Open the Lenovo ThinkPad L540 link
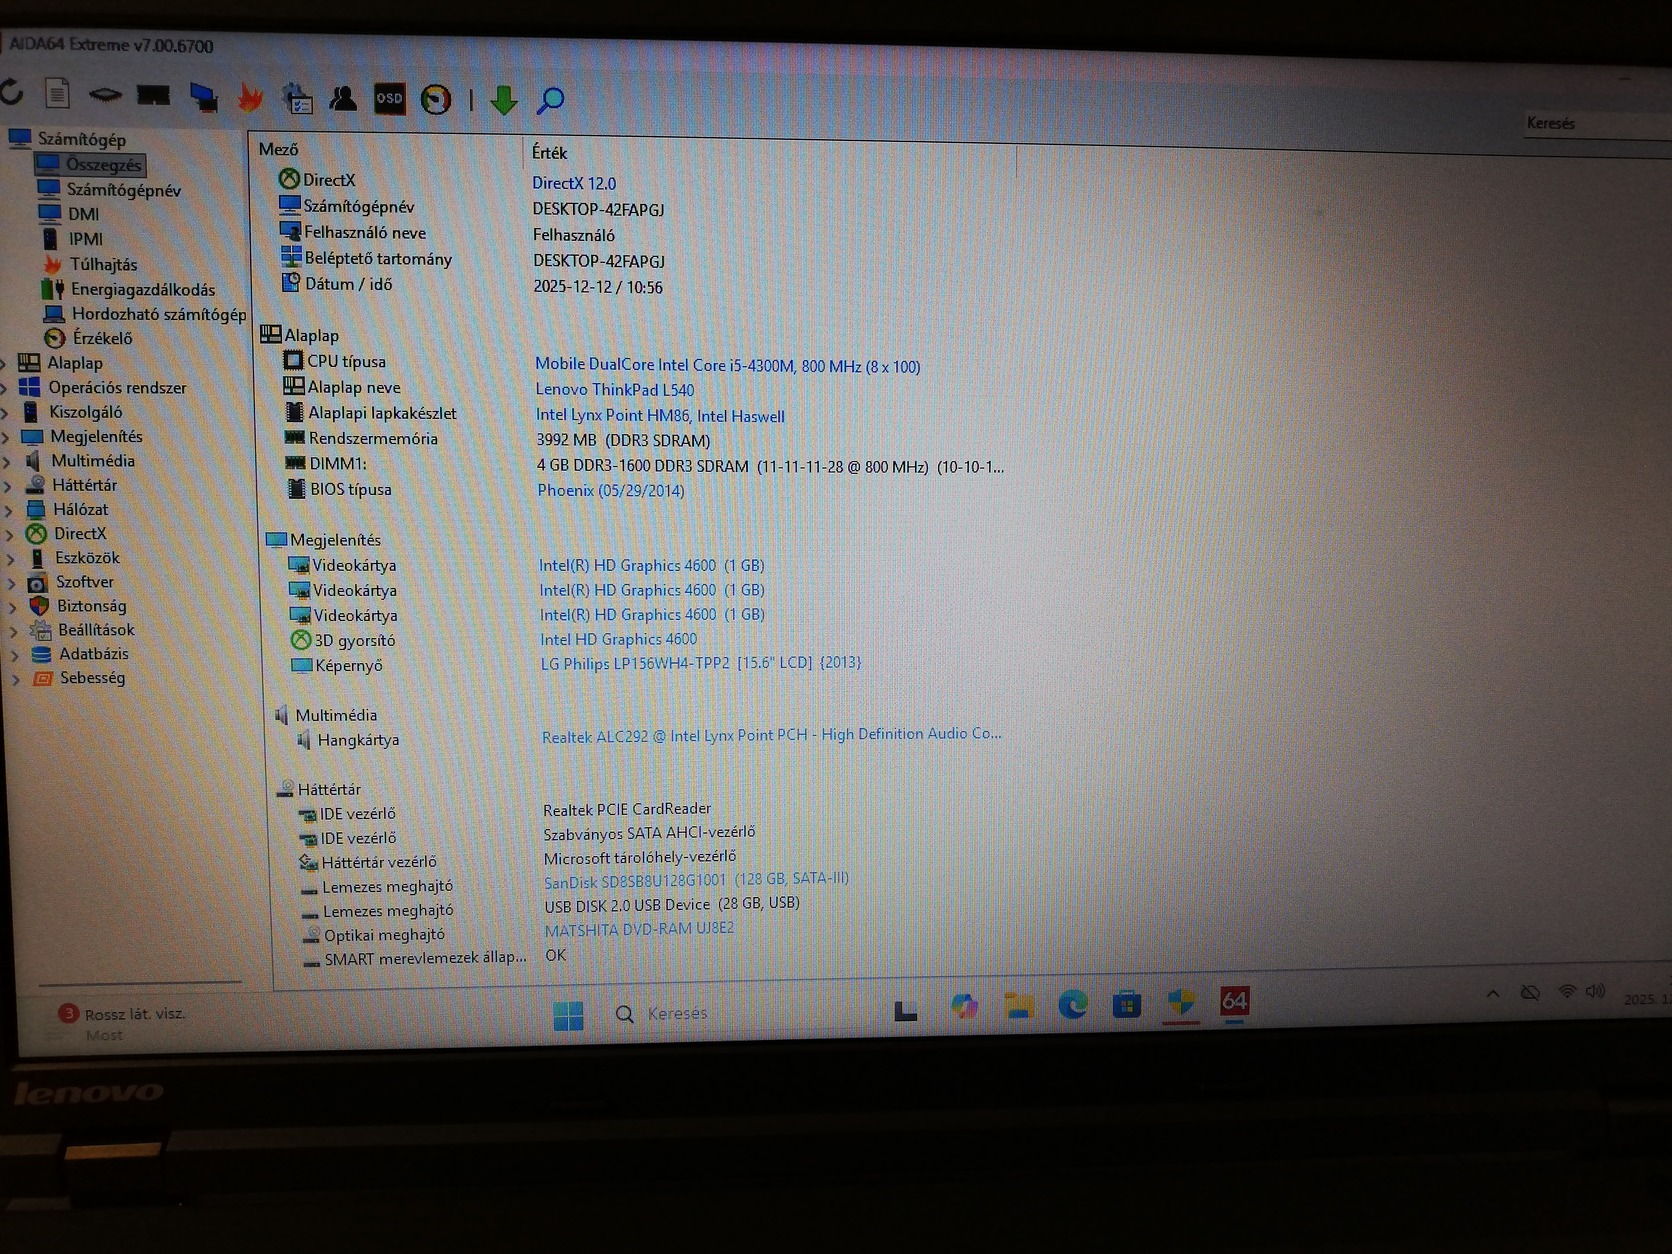 click(x=614, y=390)
